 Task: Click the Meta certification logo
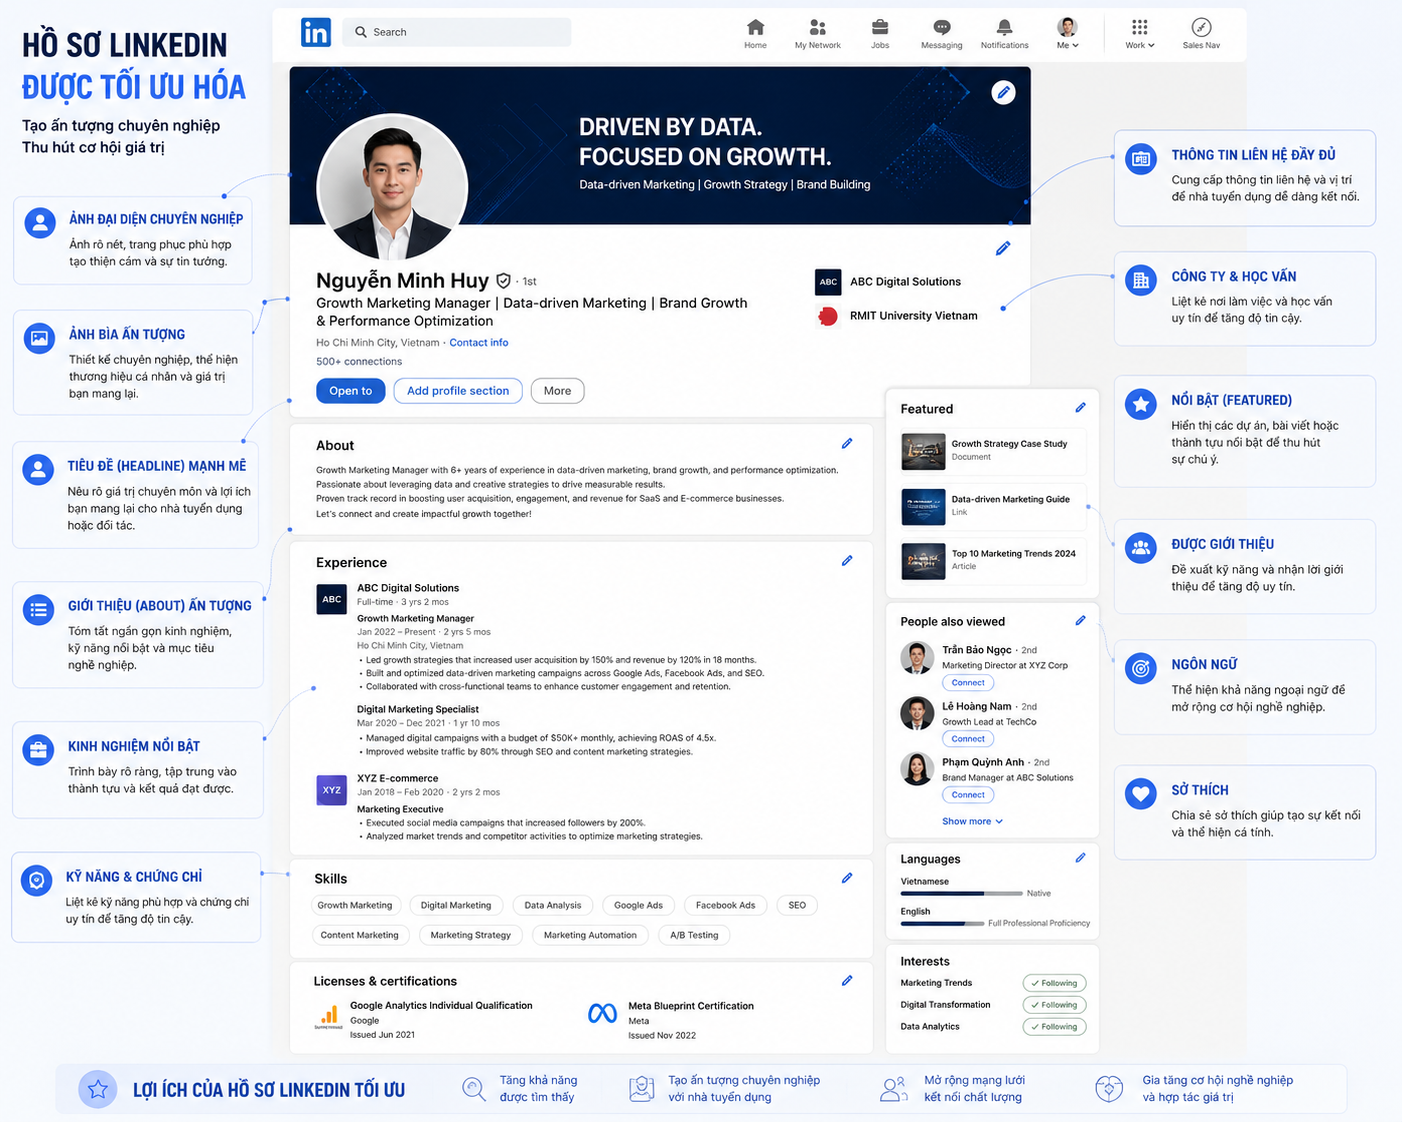(x=602, y=1014)
